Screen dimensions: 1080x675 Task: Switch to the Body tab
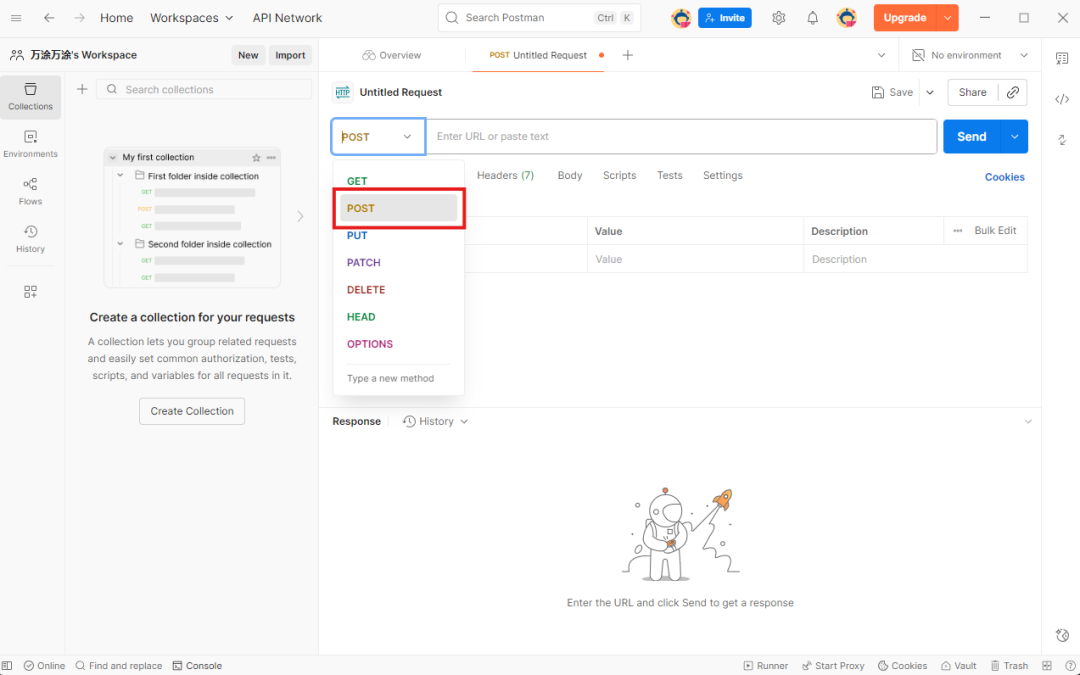[570, 176]
